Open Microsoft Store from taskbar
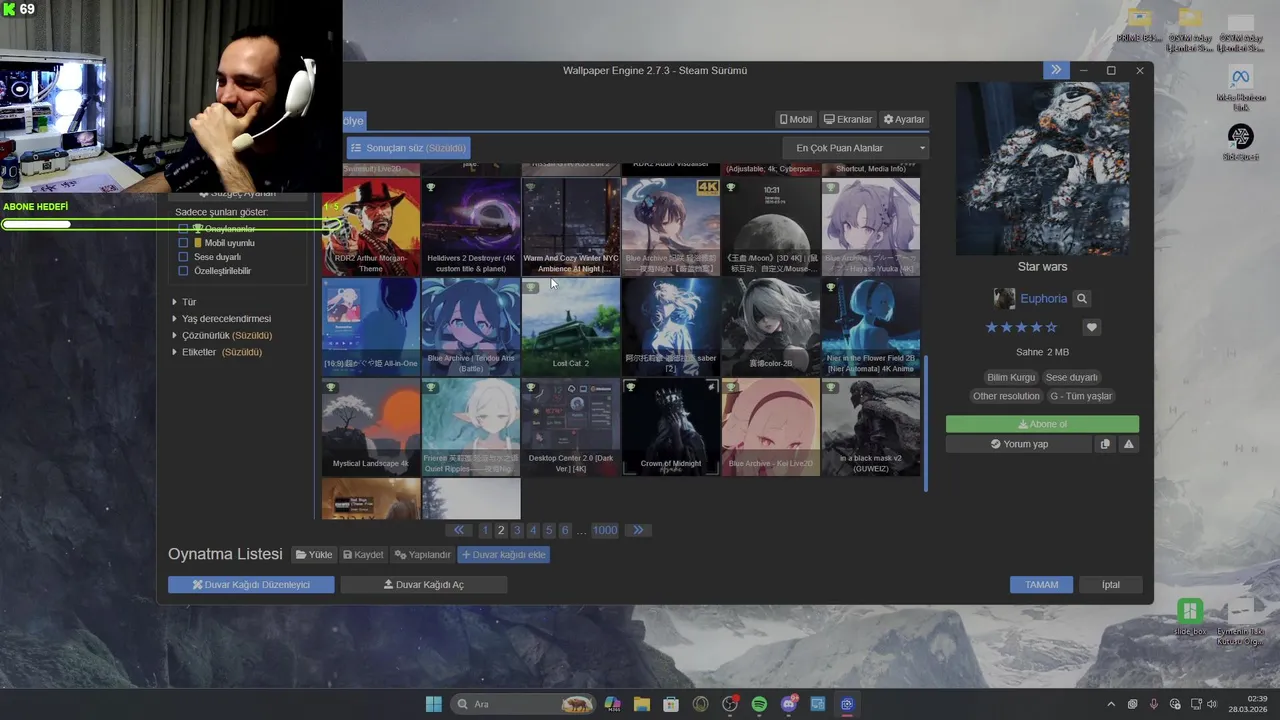The width and height of the screenshot is (1280, 720). [x=671, y=704]
